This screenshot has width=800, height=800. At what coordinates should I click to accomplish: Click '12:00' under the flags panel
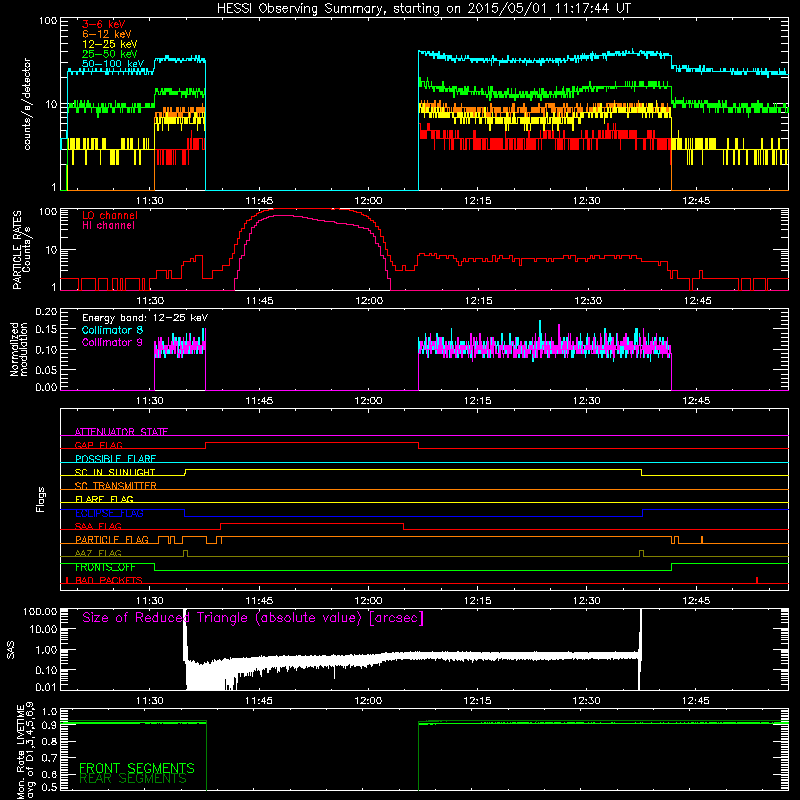[368, 601]
